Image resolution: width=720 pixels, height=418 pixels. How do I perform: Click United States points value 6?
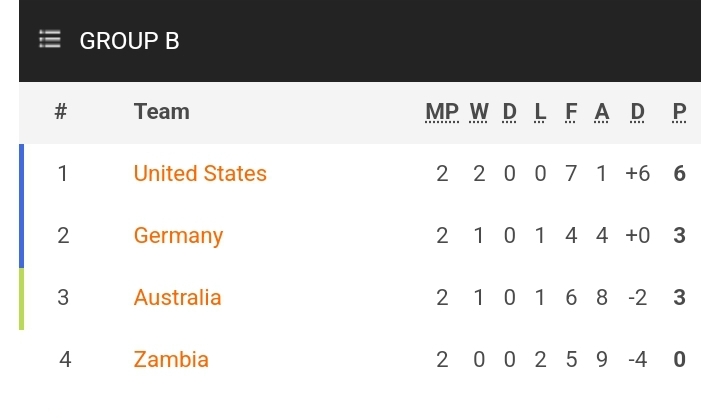click(680, 174)
